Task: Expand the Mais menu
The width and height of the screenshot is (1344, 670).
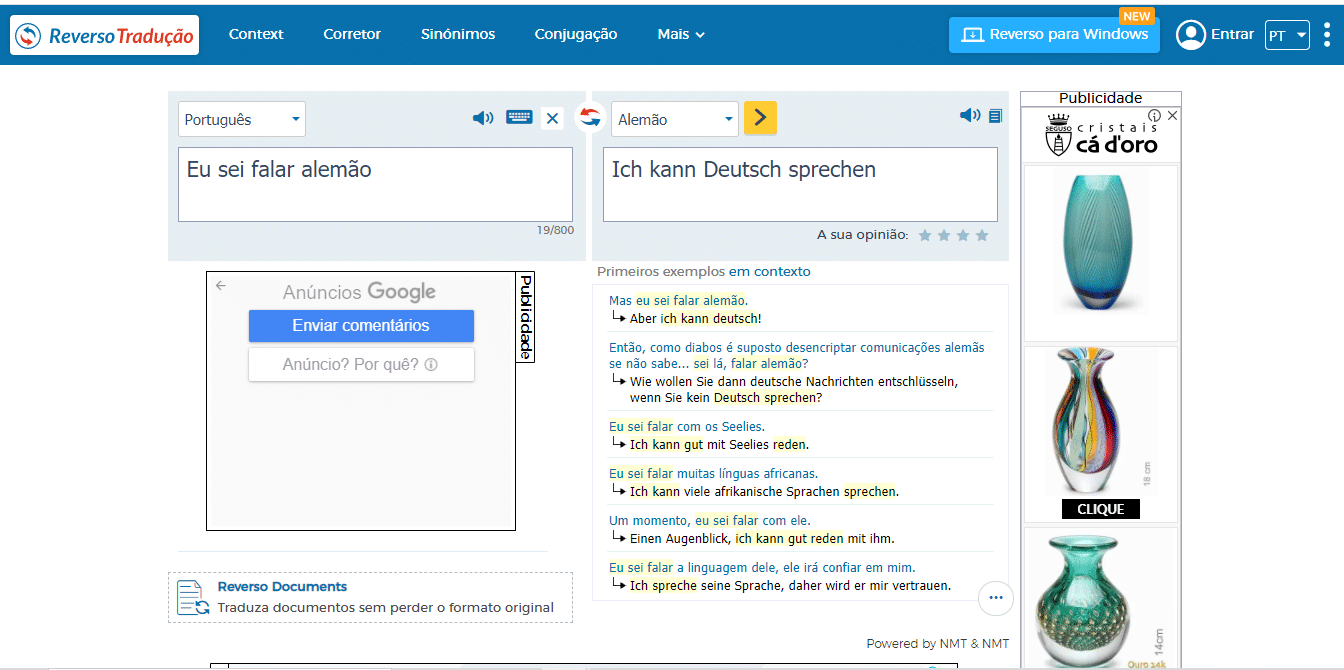Action: point(681,34)
